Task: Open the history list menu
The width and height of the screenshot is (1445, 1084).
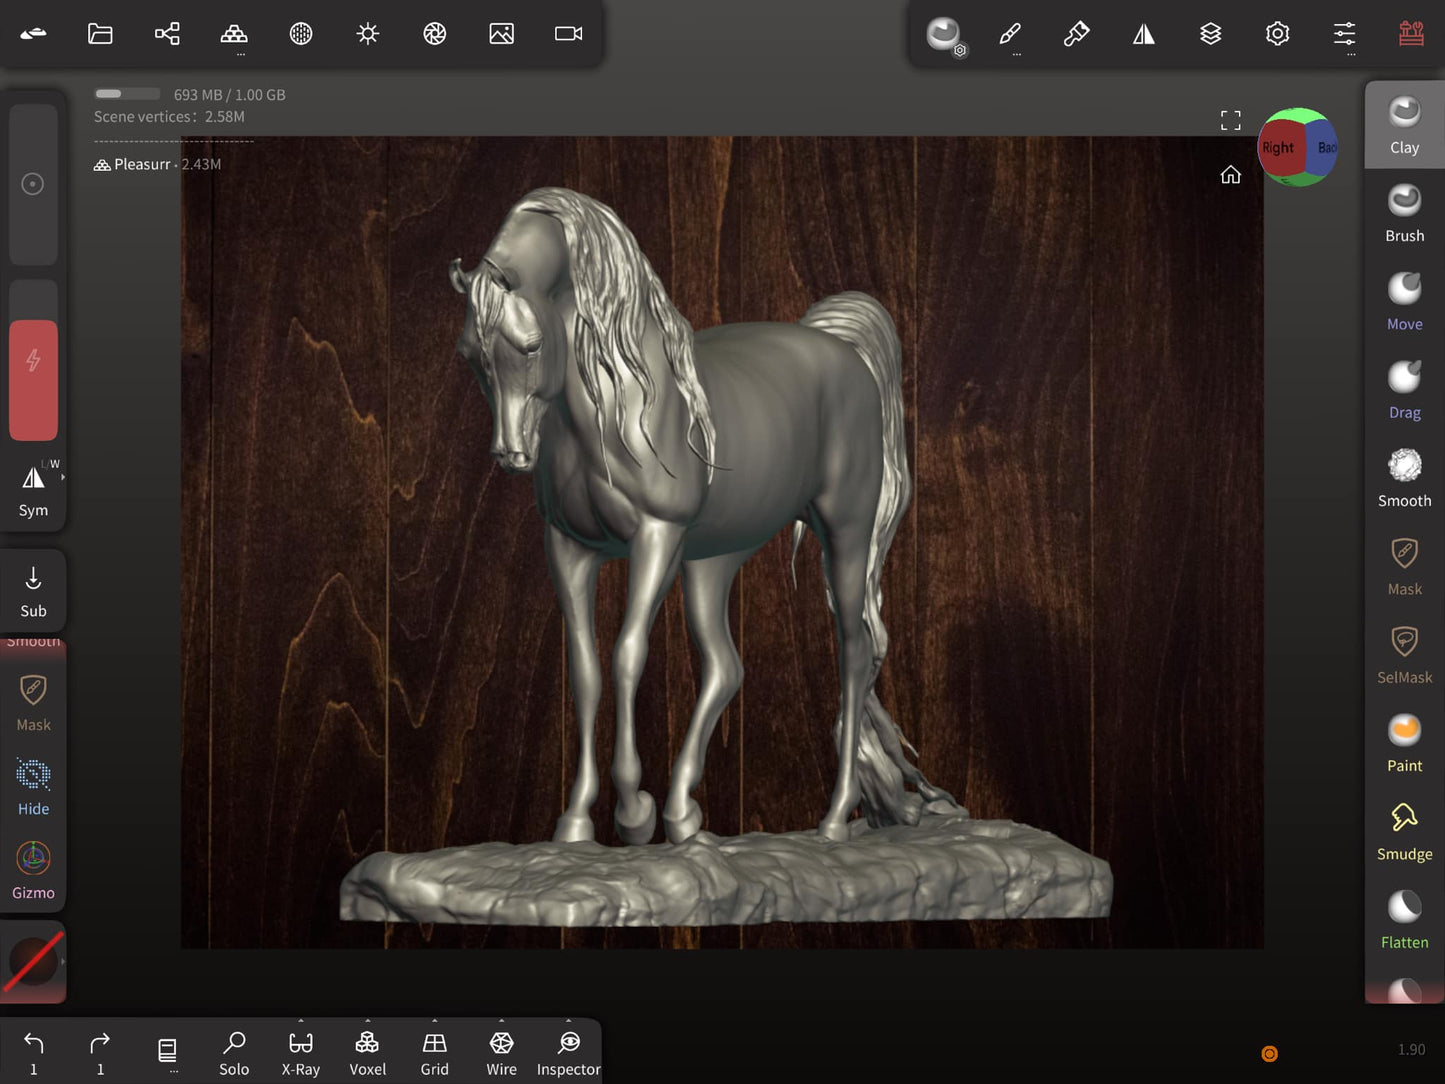Action: (167, 1052)
